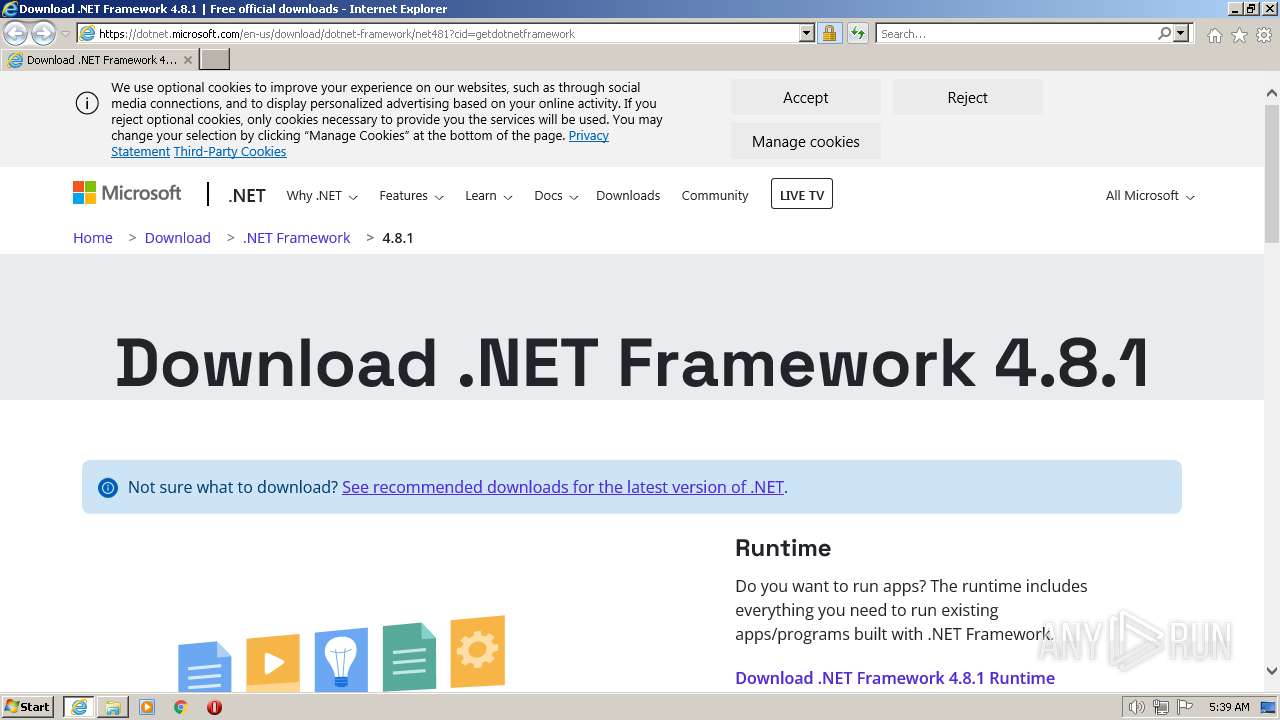The width and height of the screenshot is (1280, 720).
Task: Open the security lock icon in address bar
Action: pos(829,34)
